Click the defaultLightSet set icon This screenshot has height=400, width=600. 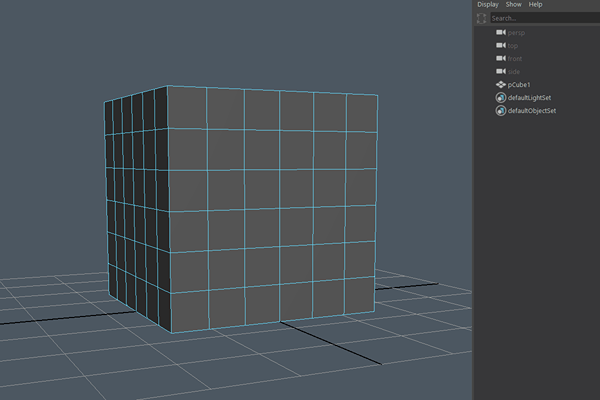(501, 98)
